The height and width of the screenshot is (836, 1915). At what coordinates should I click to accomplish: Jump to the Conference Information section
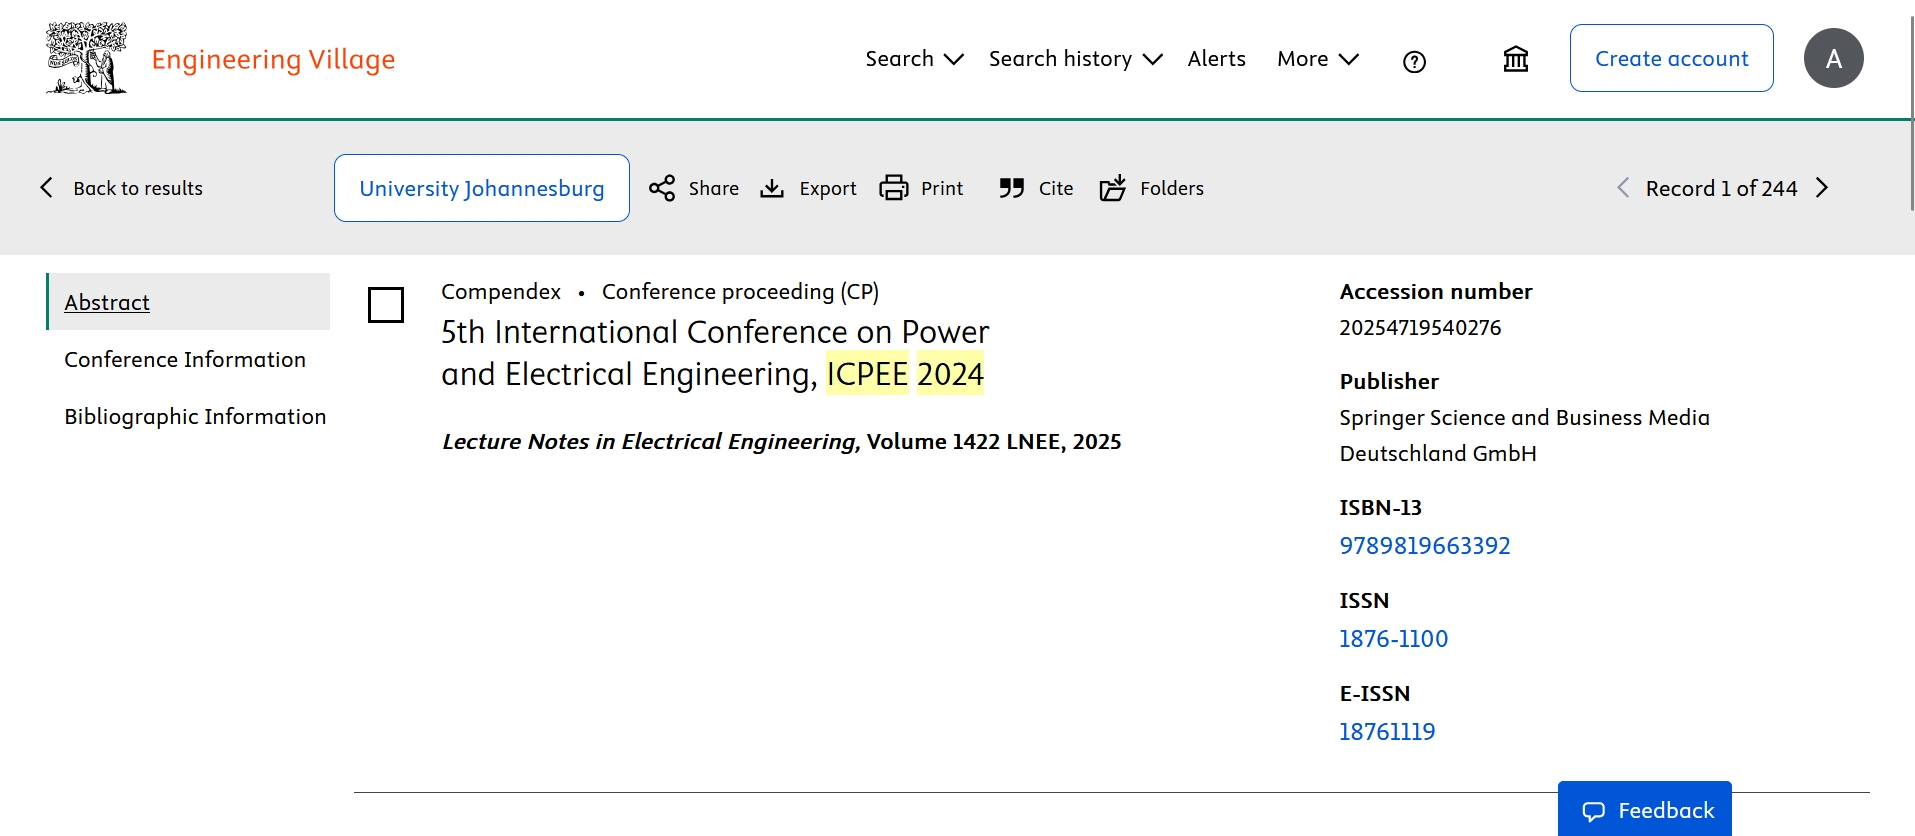[x=185, y=359]
